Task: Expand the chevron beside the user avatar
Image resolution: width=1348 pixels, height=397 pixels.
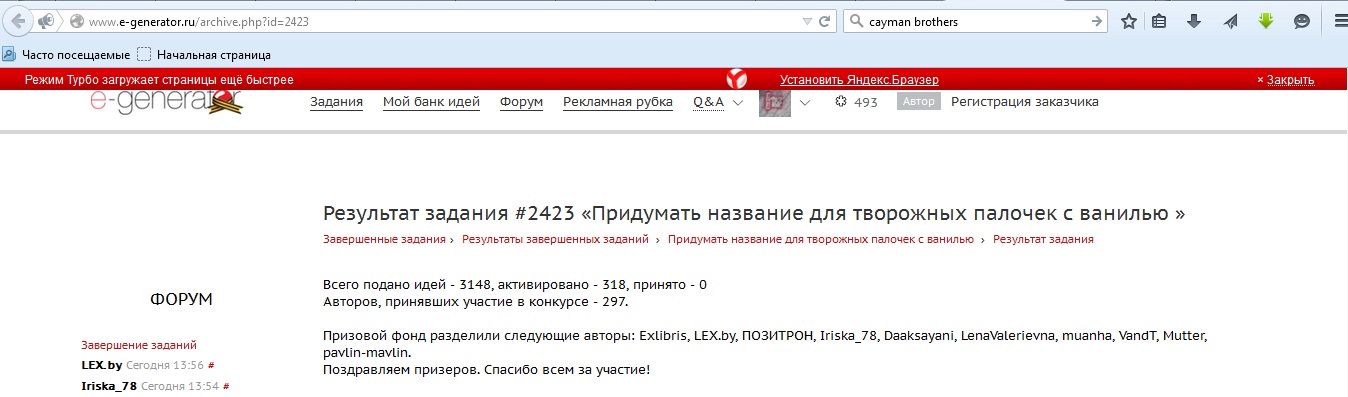Action: click(x=805, y=102)
